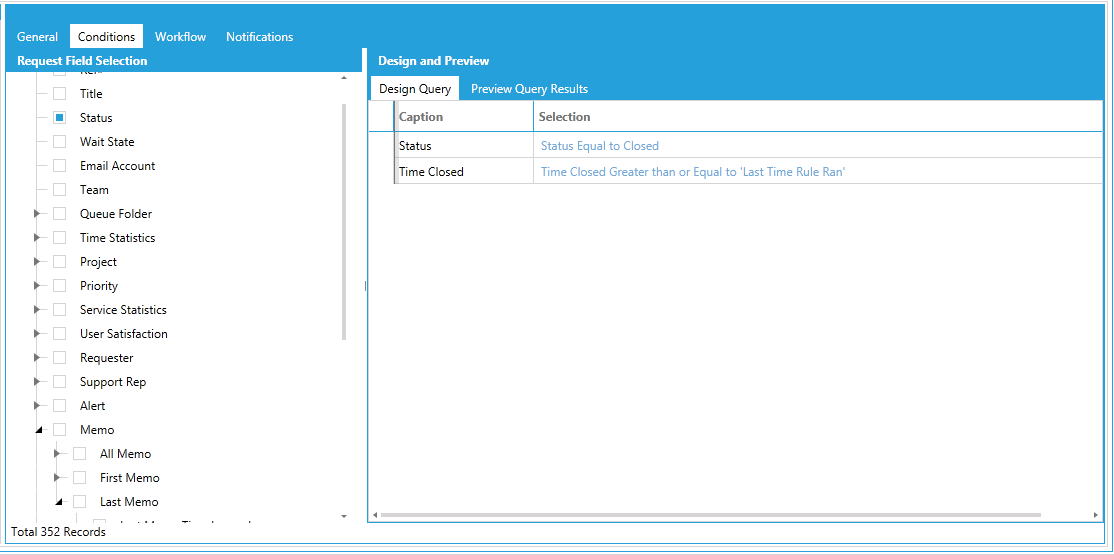Viewport: 1114px width, 555px height.
Task: Enable the Support Rep checkbox
Action: (x=60, y=382)
